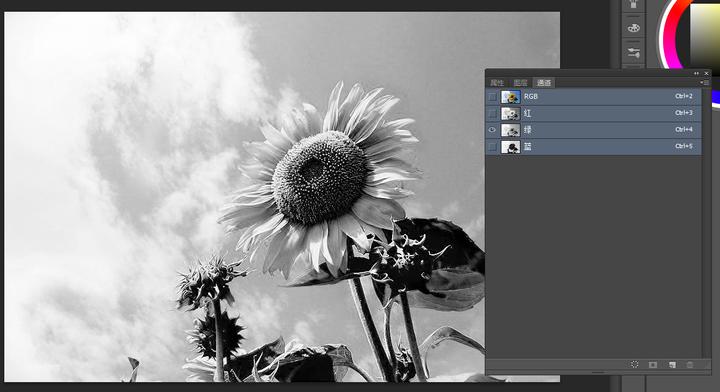Select the 蓝 channel name

[528, 147]
